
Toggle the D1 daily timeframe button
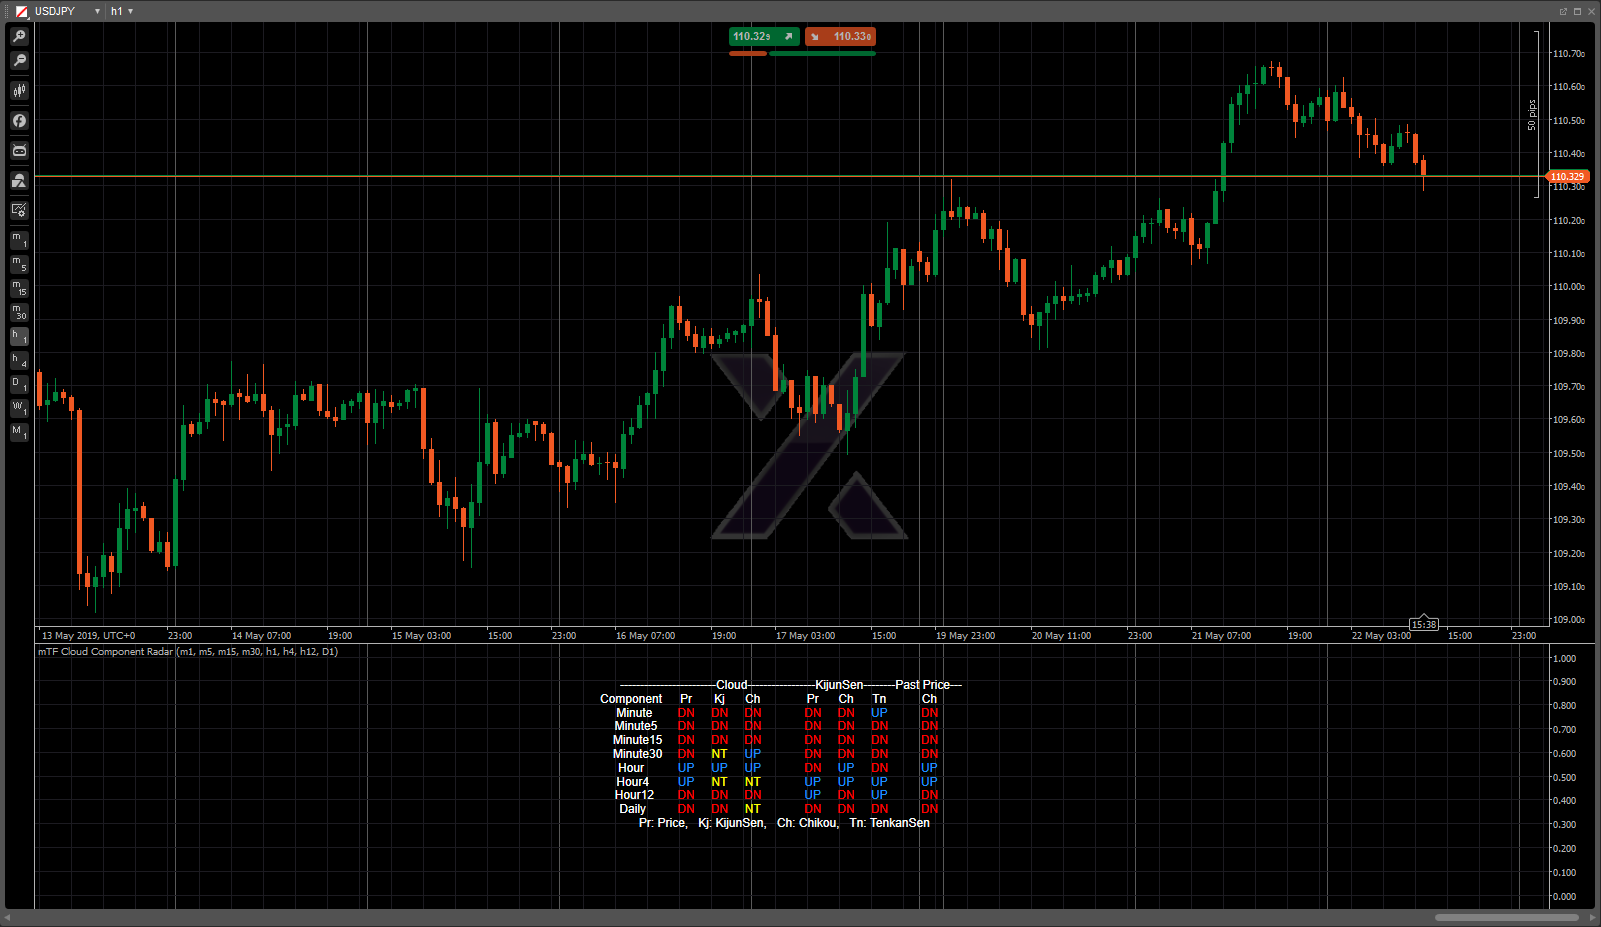19,385
